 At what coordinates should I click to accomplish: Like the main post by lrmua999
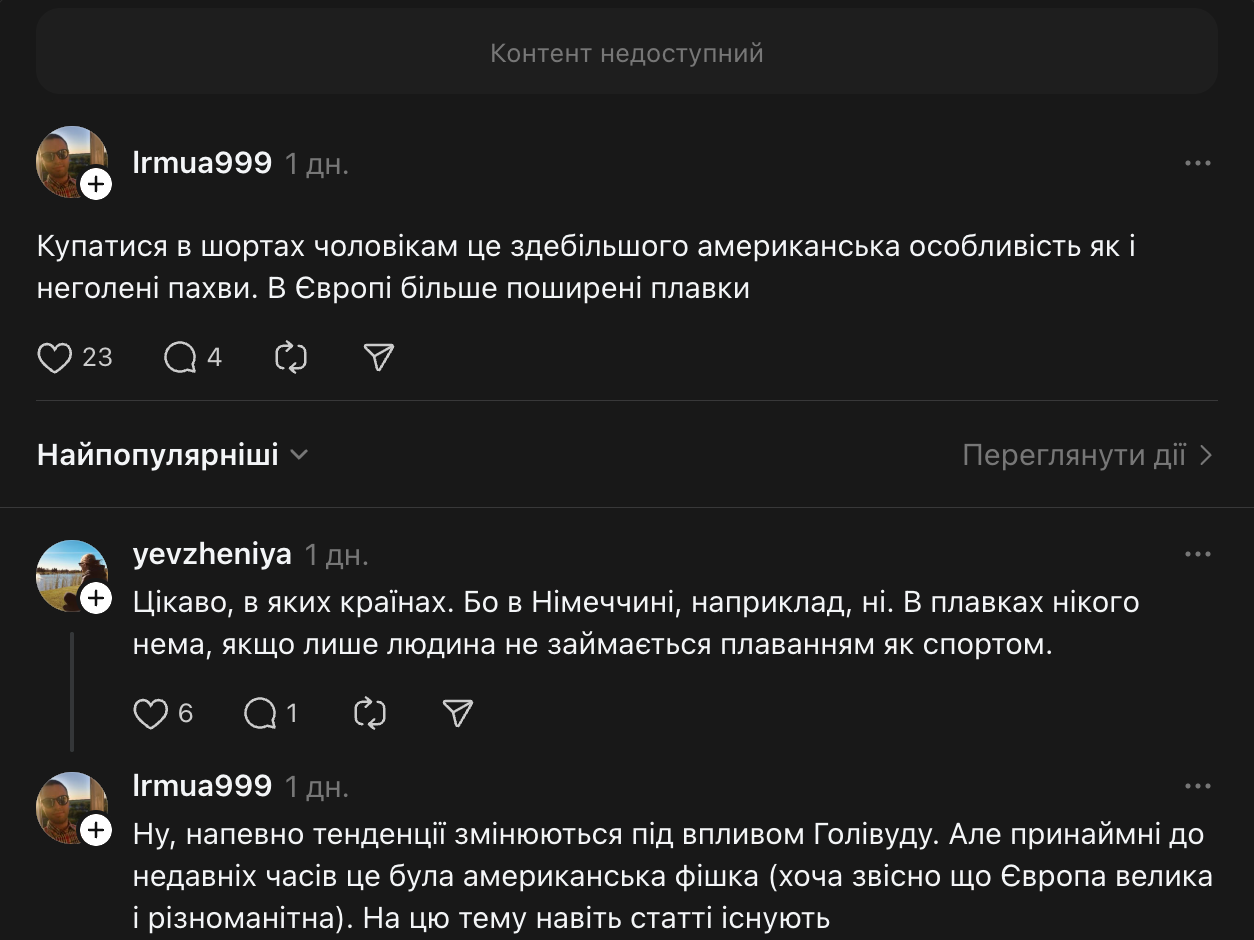[56, 358]
